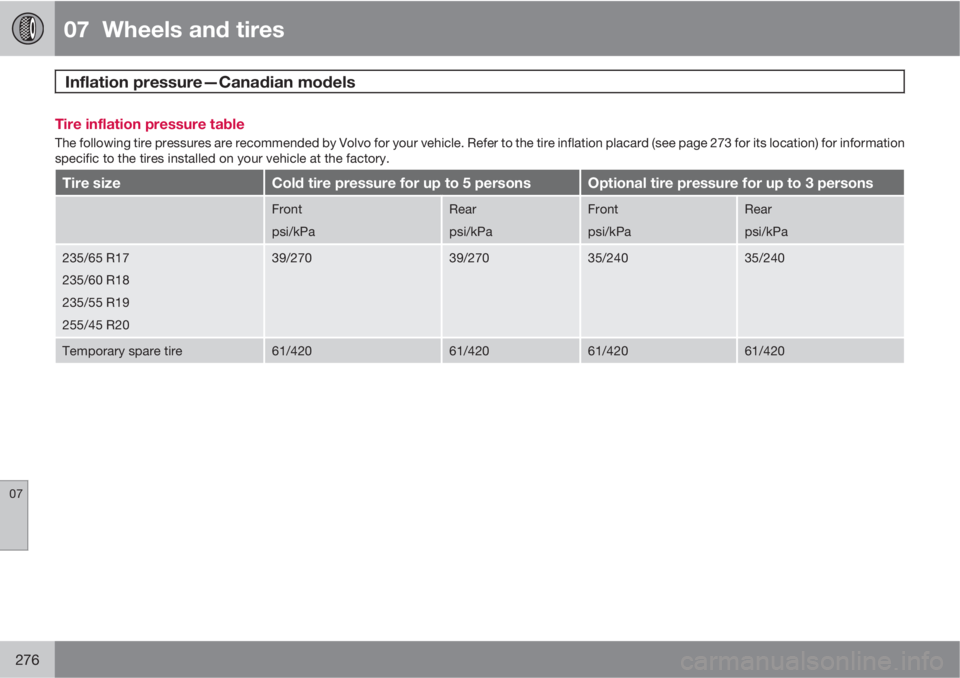
Task: Click the 'Inflation pressure—Canadian models' section heading
Action: pyautogui.click(x=210, y=82)
